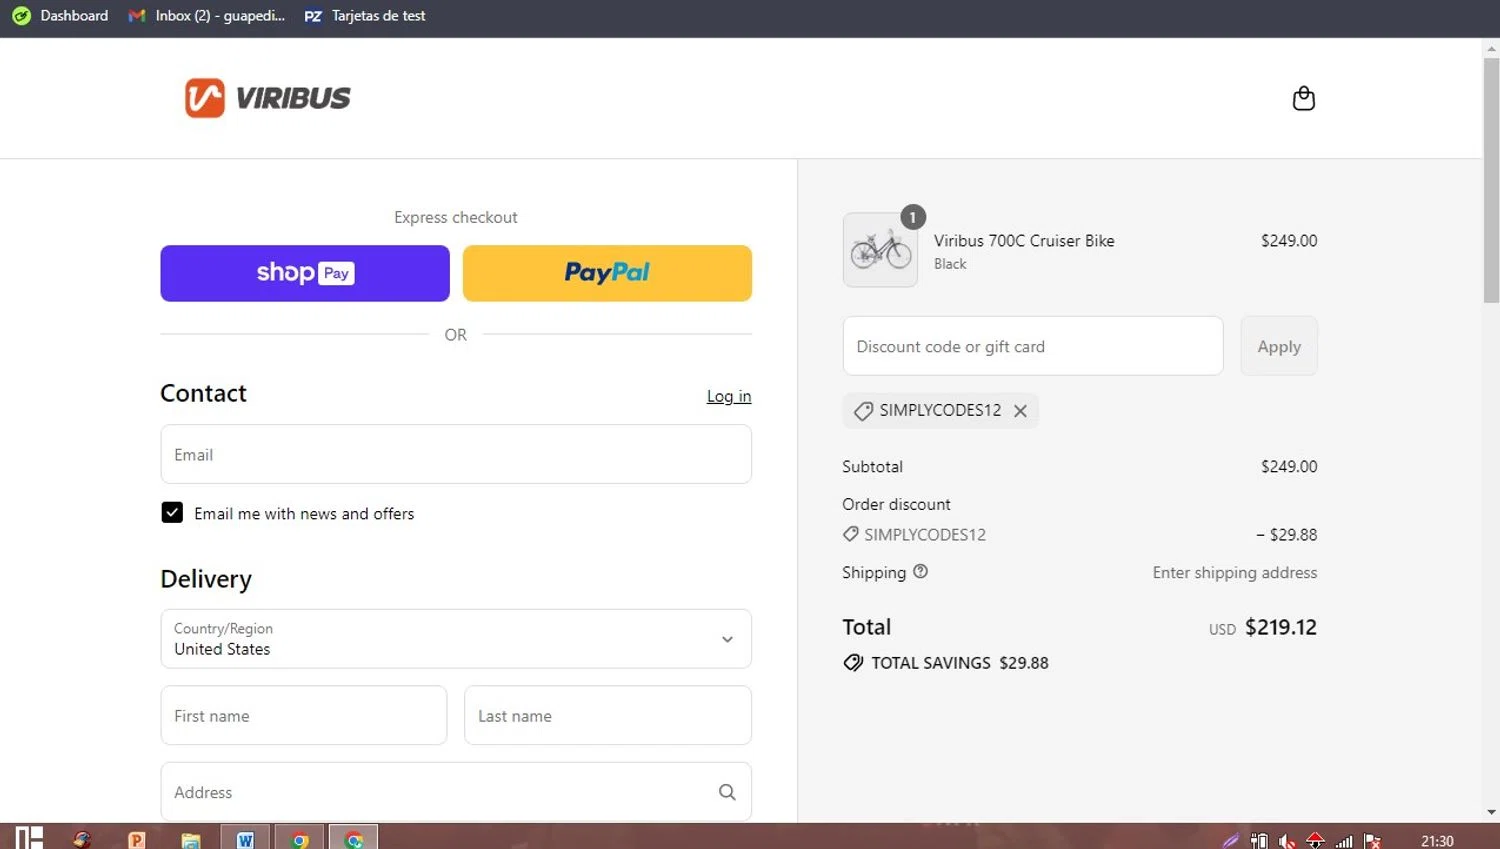The width and height of the screenshot is (1500, 849).
Task: Click the volume icon in system tray
Action: pos(1287,841)
